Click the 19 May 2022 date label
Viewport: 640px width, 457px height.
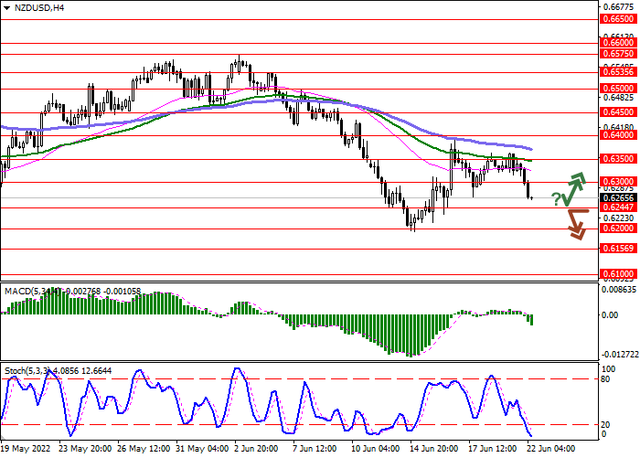point(27,449)
